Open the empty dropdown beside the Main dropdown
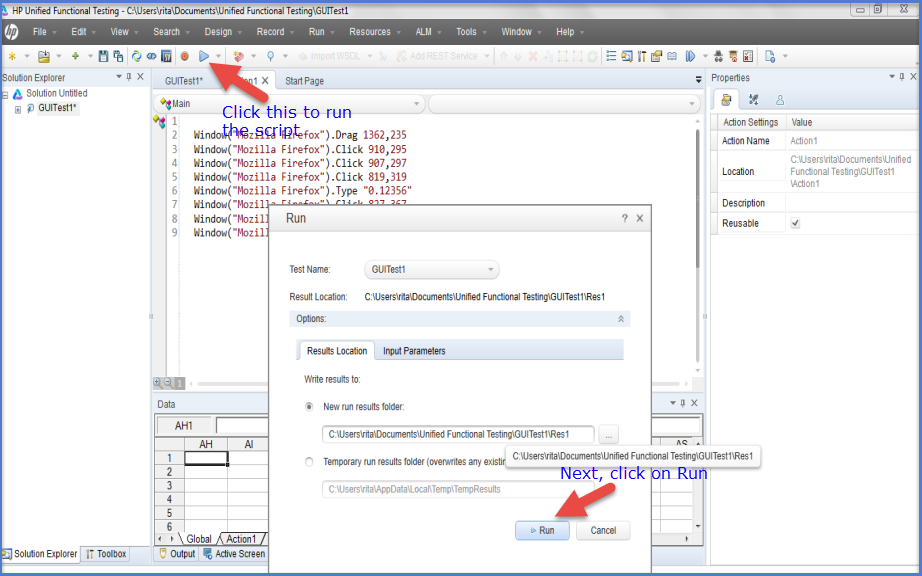922x576 pixels. pos(564,104)
